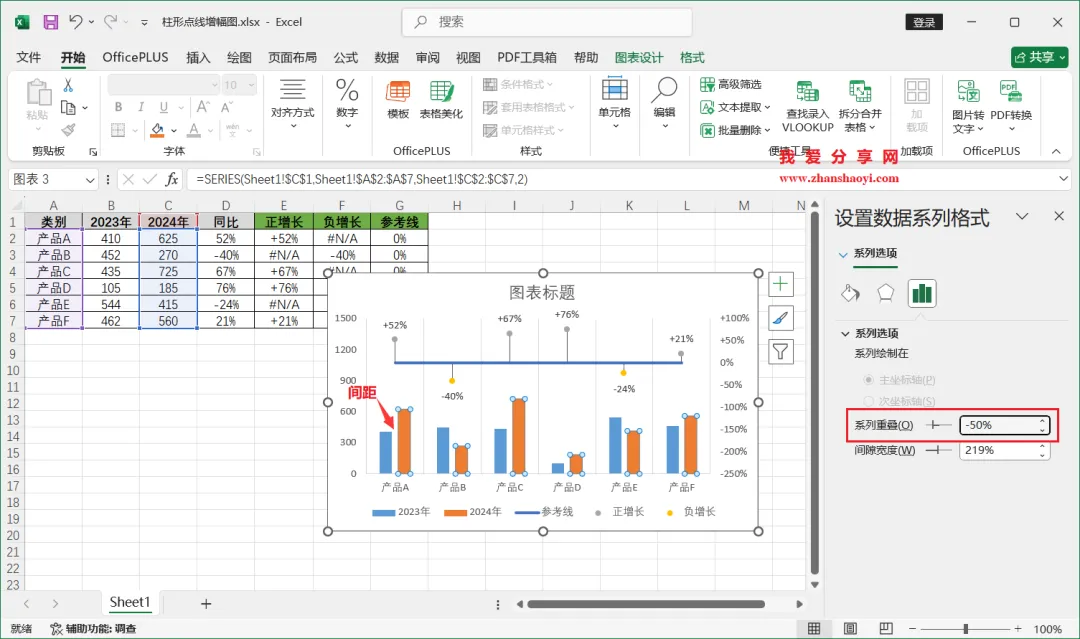
Task: Click the 图片转文字 icon
Action: click(x=968, y=92)
